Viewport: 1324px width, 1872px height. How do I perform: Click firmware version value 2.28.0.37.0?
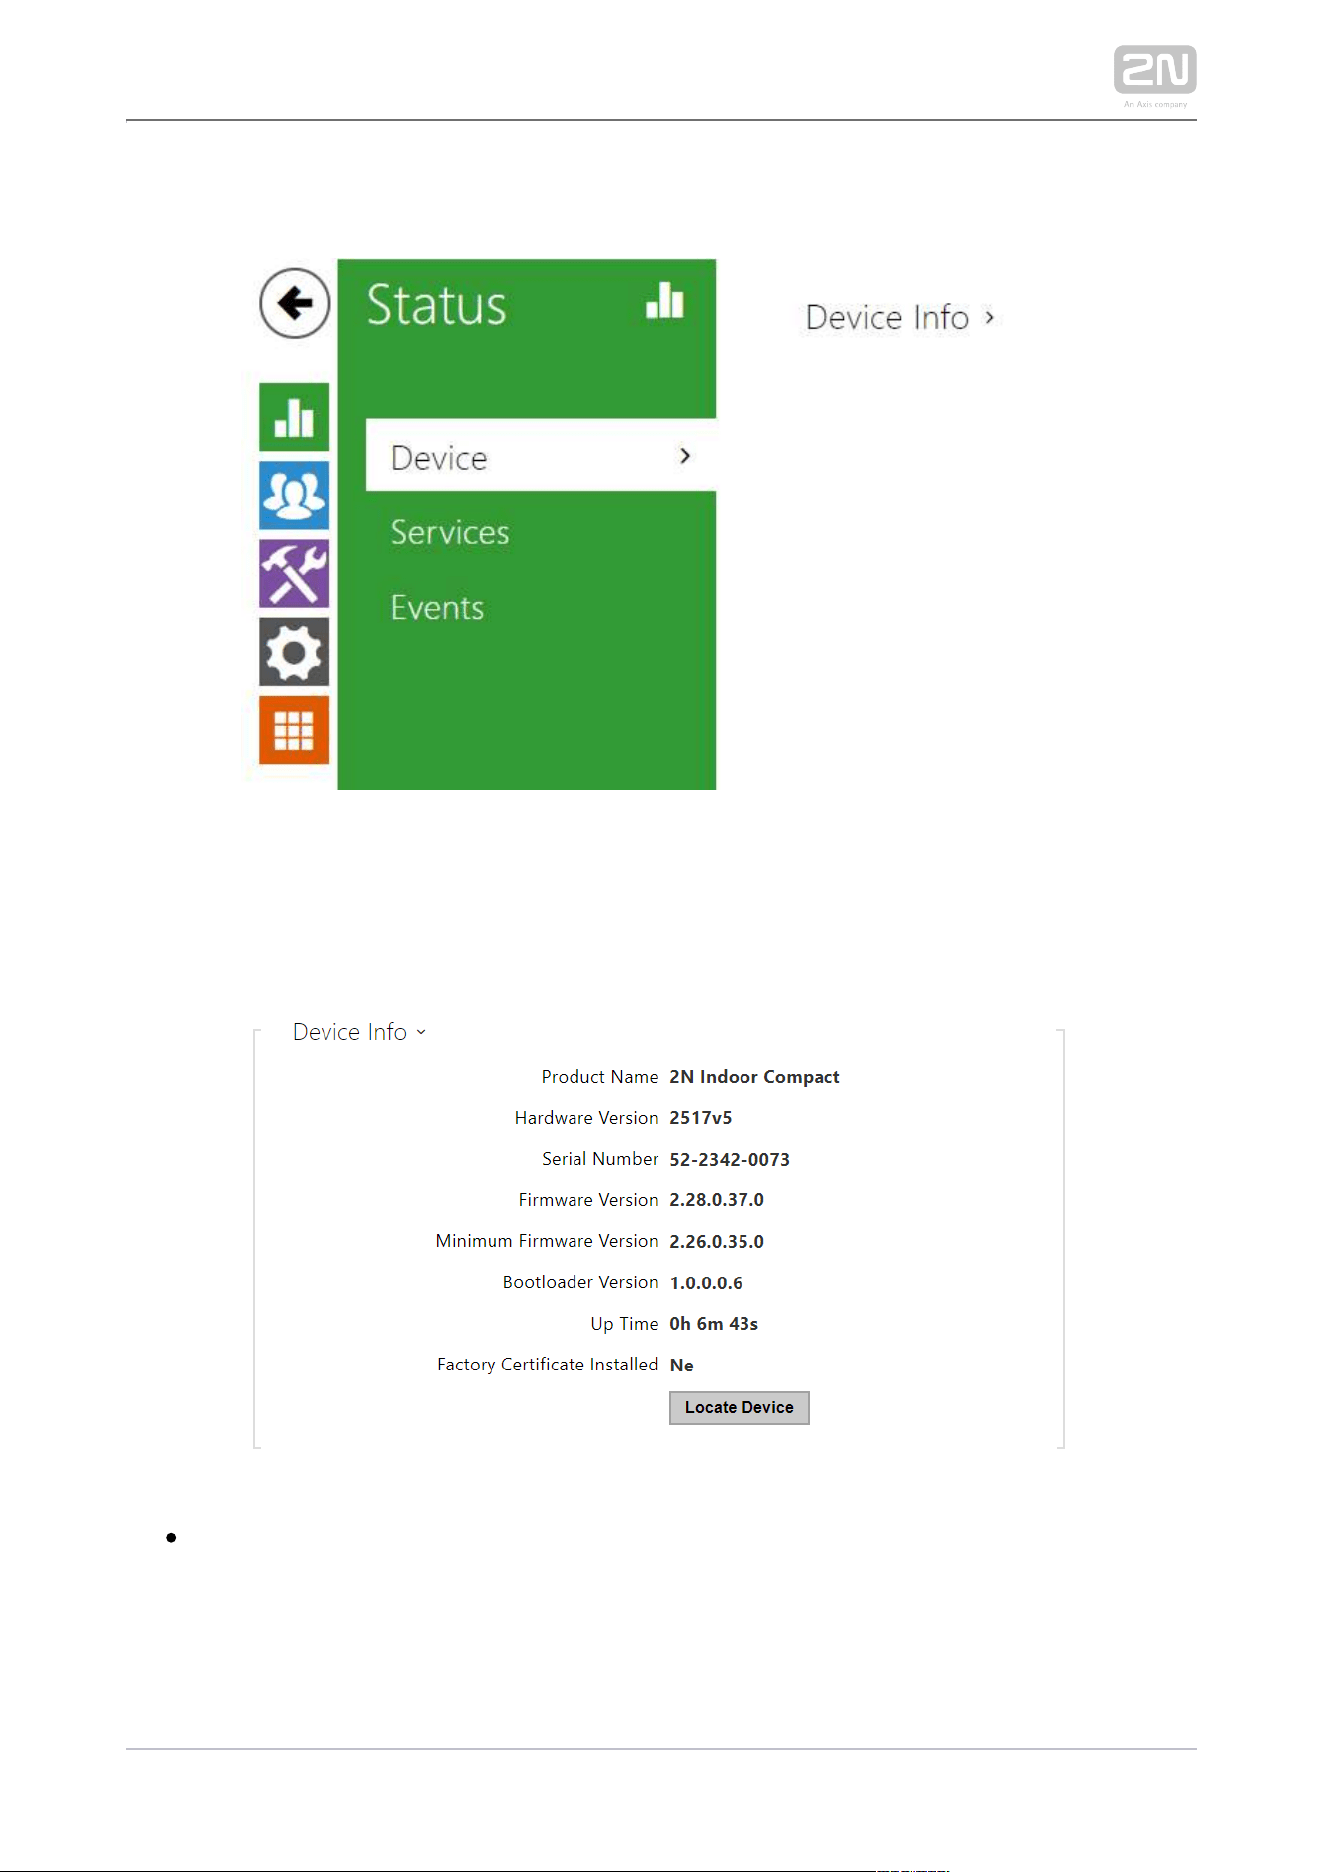click(717, 1200)
